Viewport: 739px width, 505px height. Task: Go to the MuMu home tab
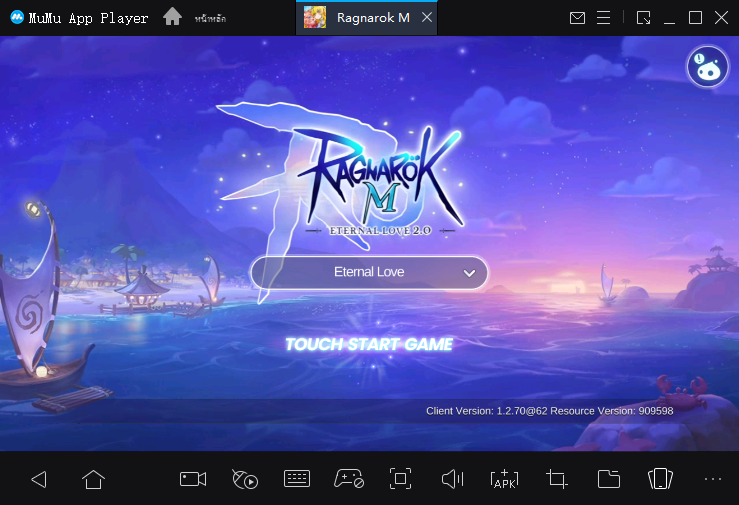(173, 18)
